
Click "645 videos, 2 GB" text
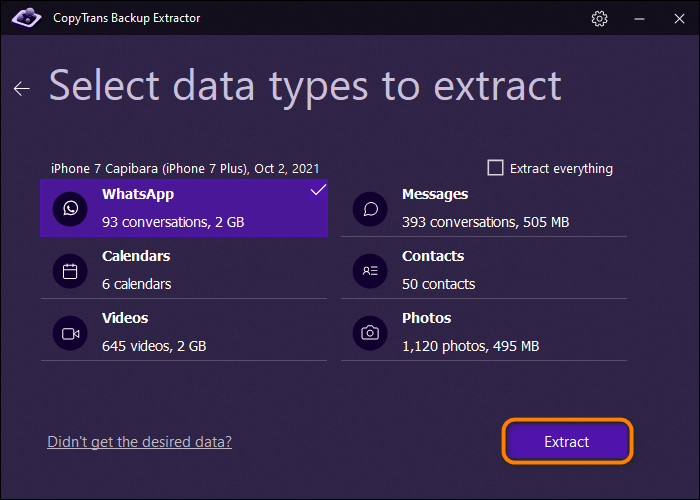coord(154,346)
